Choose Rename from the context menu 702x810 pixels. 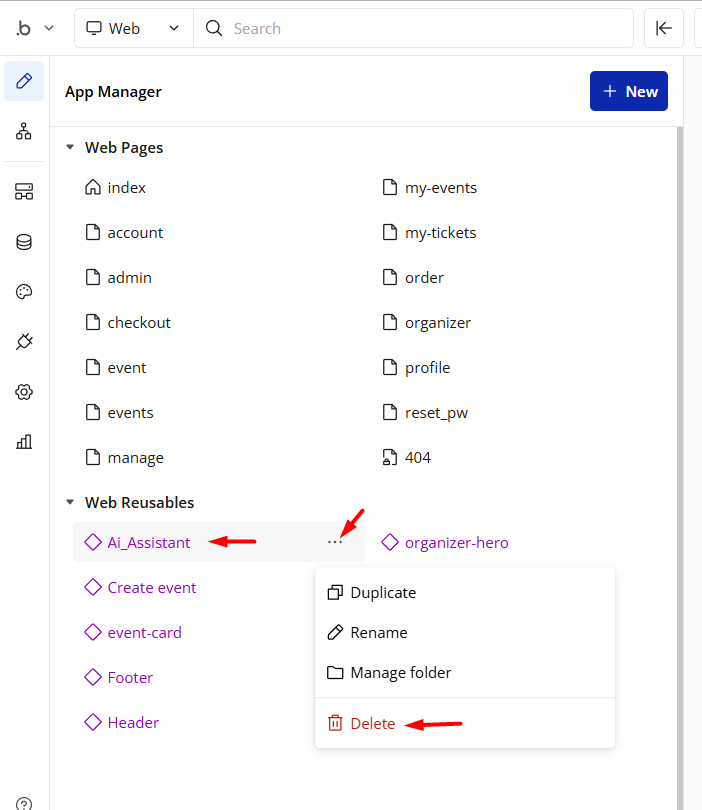(x=378, y=633)
